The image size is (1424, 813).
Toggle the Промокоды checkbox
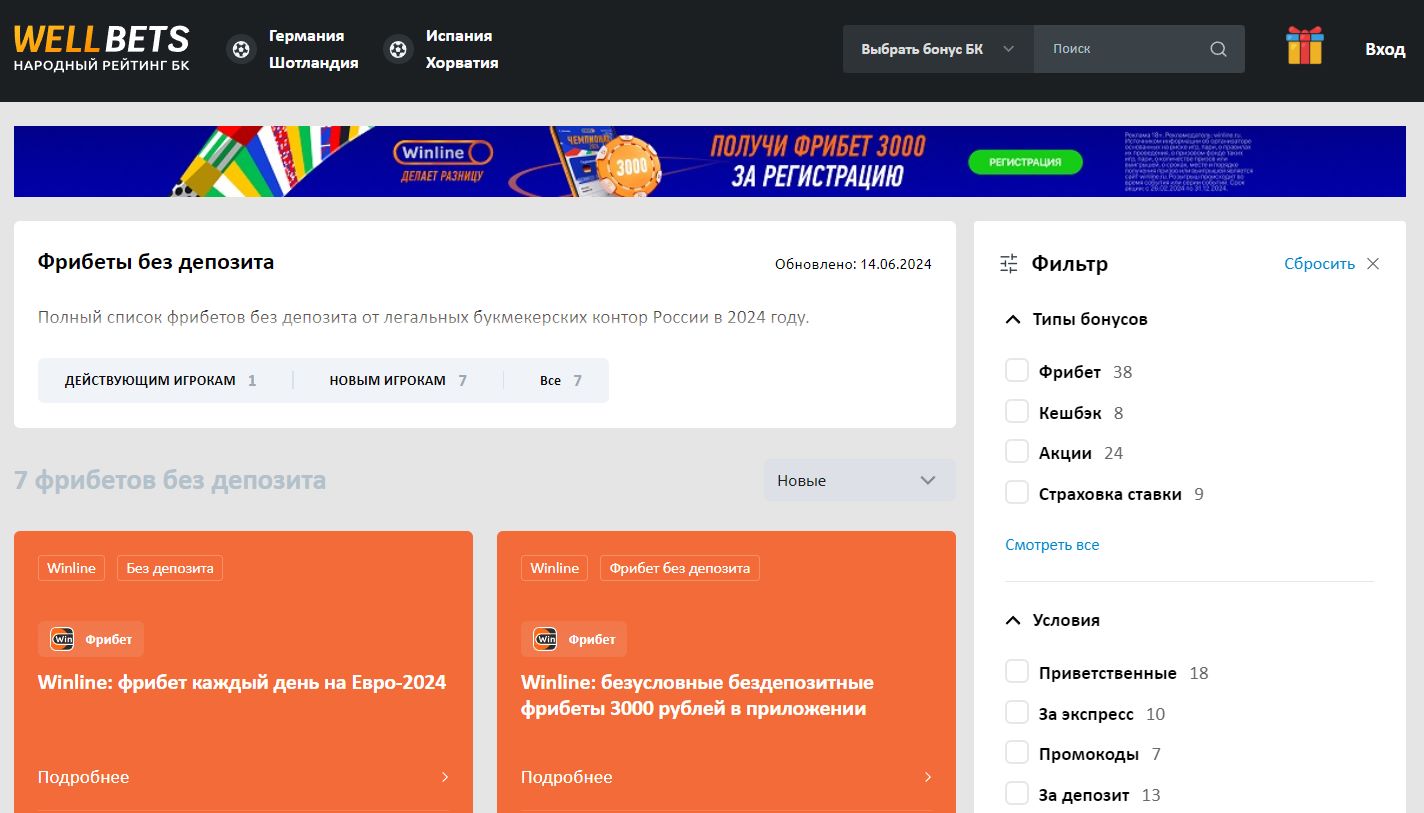click(1017, 753)
